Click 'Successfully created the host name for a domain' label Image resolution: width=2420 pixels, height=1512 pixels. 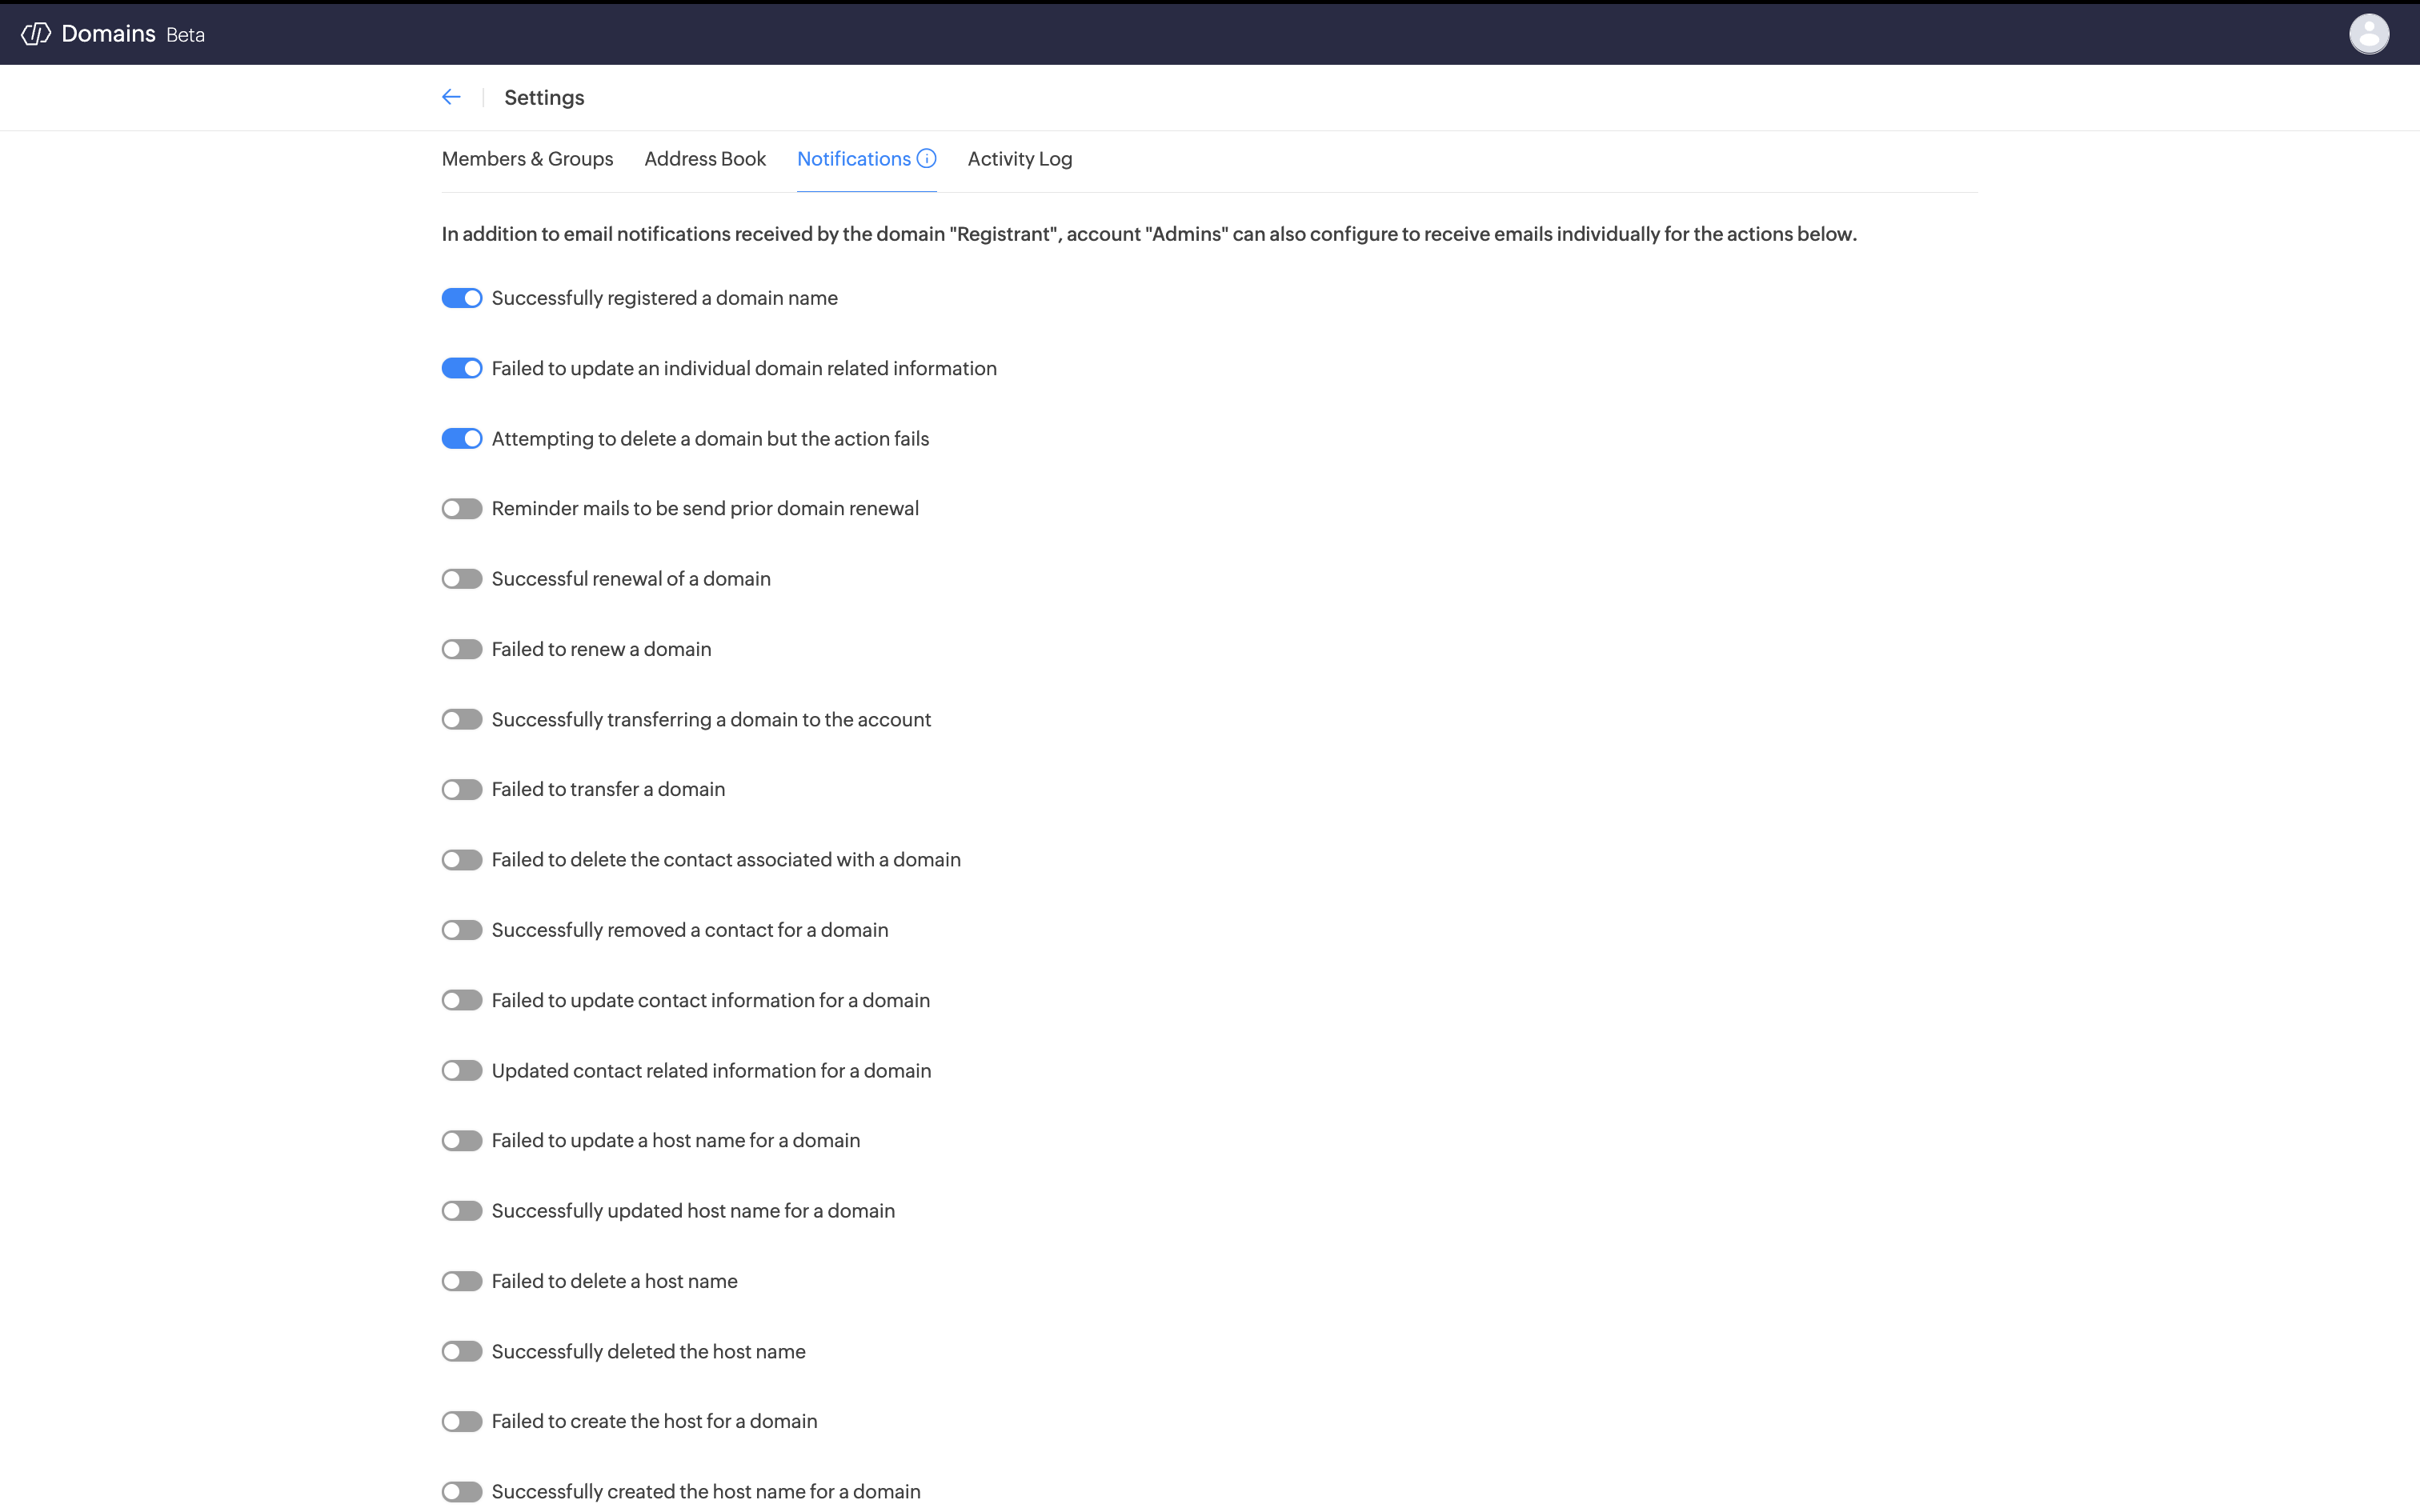[x=706, y=1492]
